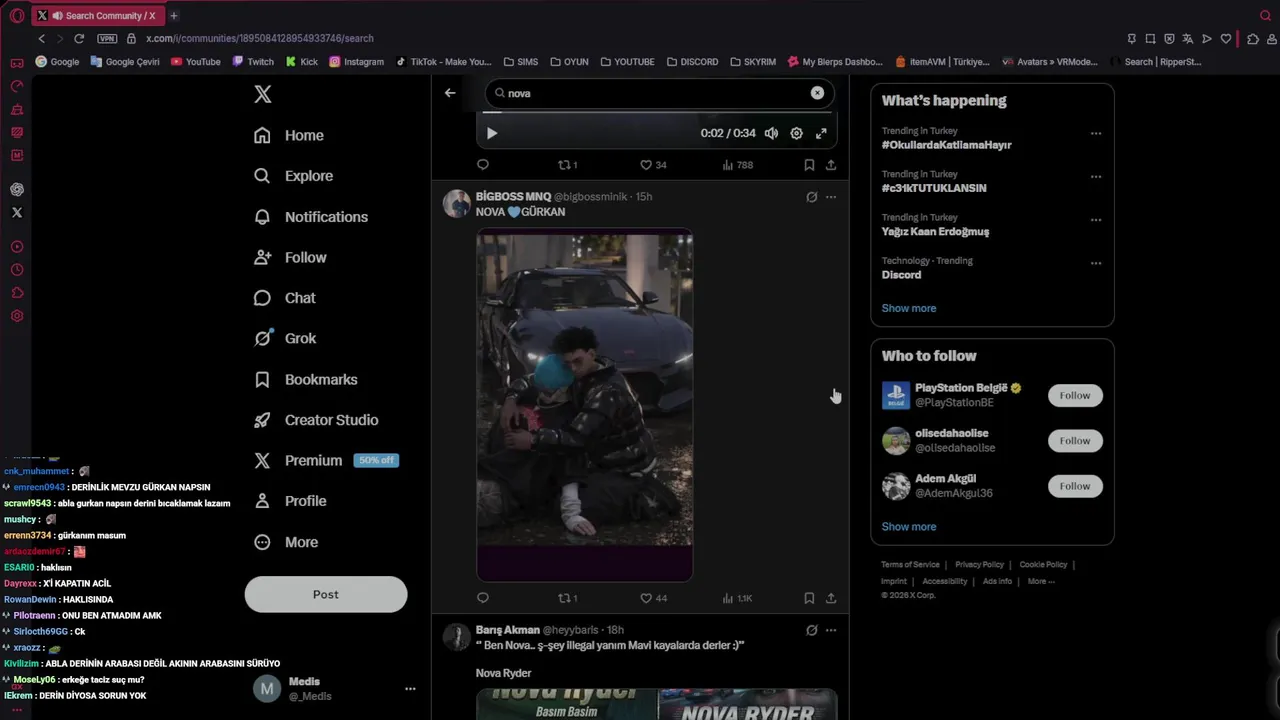
Task: Open Grok actions on Barış Akman post
Action: [x=812, y=630]
